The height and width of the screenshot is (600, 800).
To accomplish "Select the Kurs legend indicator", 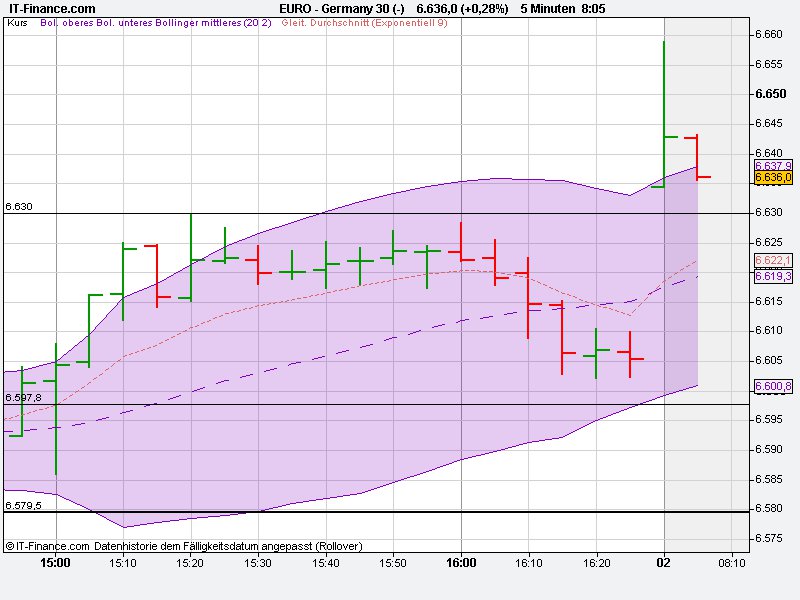I will click(x=18, y=29).
